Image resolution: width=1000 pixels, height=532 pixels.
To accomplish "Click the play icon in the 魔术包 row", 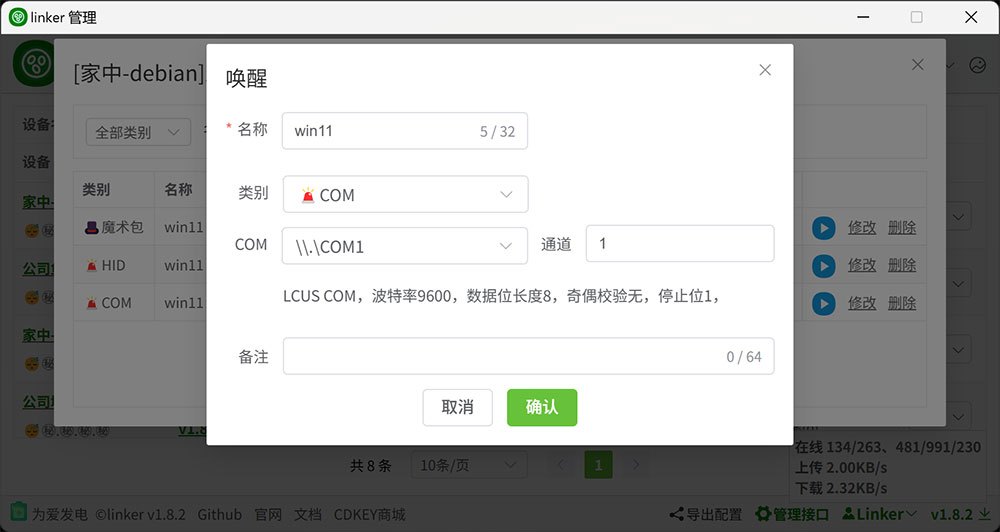I will pyautogui.click(x=823, y=228).
